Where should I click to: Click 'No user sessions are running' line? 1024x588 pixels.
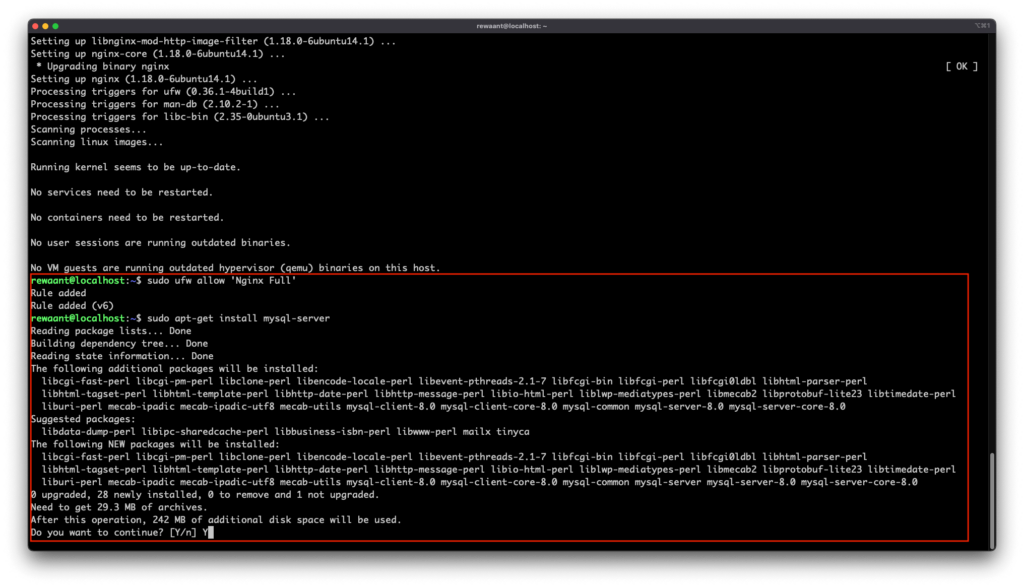click(161, 242)
